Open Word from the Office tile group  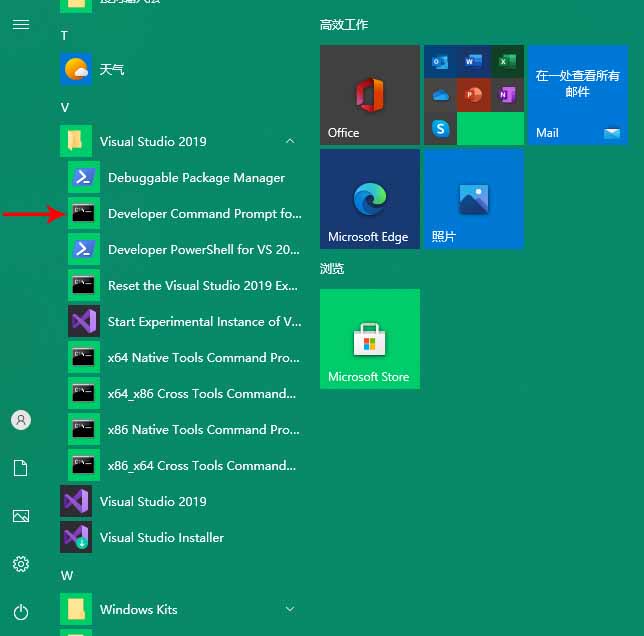[474, 62]
